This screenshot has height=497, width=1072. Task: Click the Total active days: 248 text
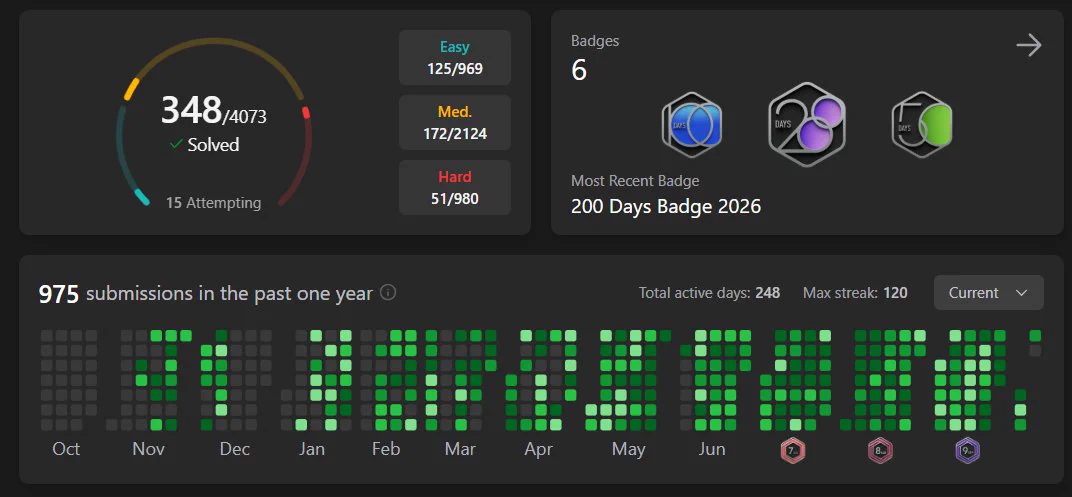coord(709,293)
